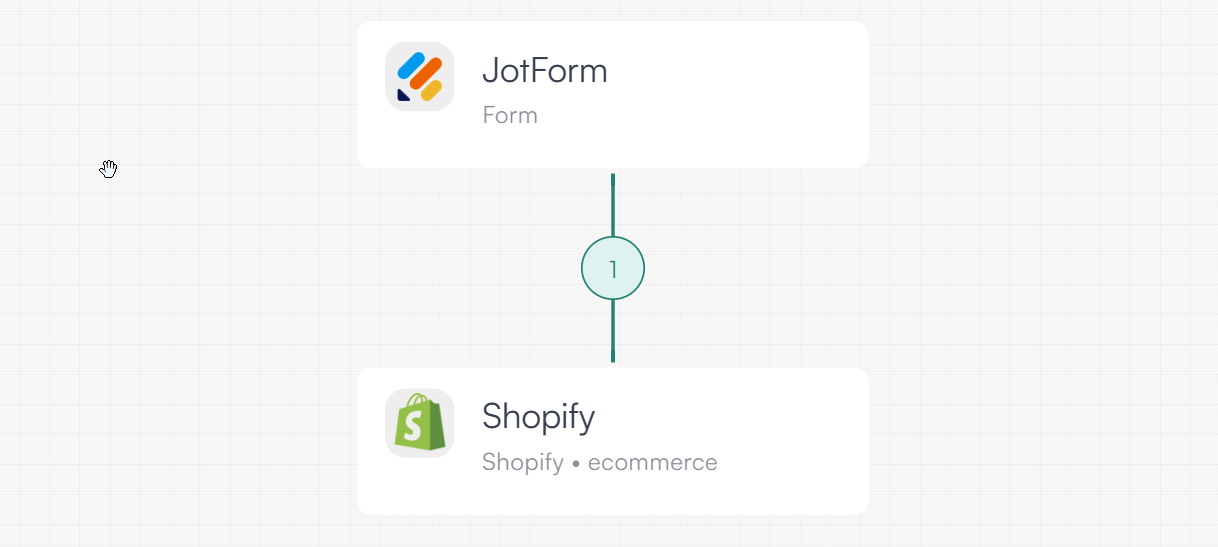
Task: Click the dark navy corner of JotForm logo
Action: 403,95
